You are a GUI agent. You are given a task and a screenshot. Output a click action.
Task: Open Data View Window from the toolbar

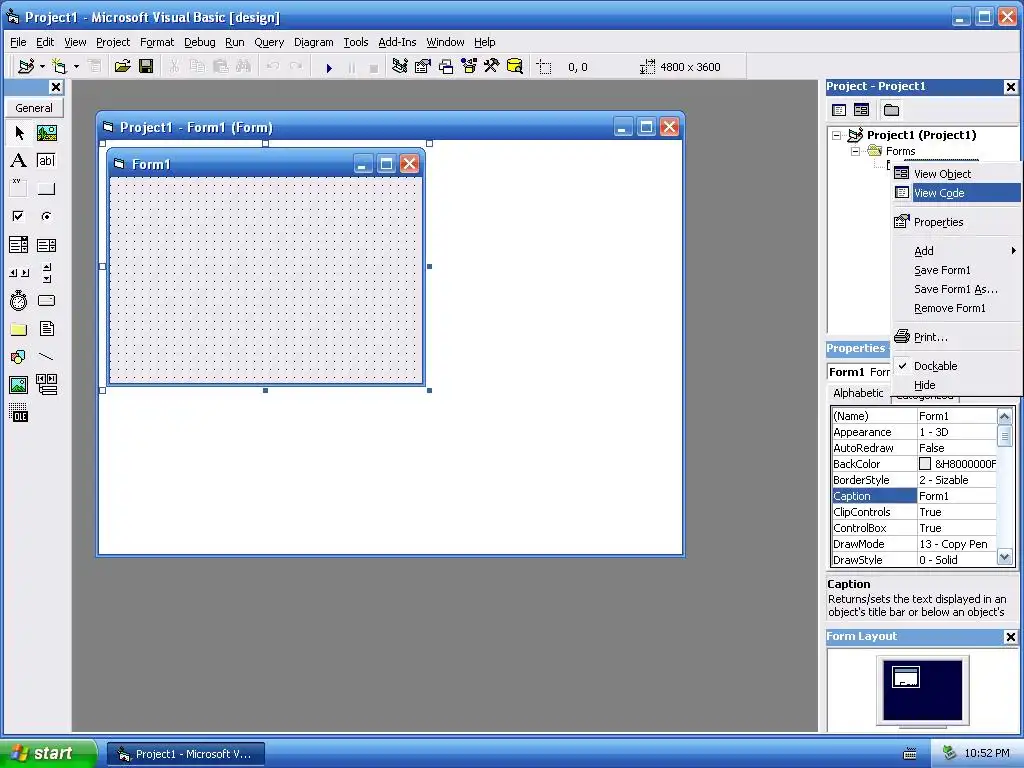pyautogui.click(x=515, y=67)
